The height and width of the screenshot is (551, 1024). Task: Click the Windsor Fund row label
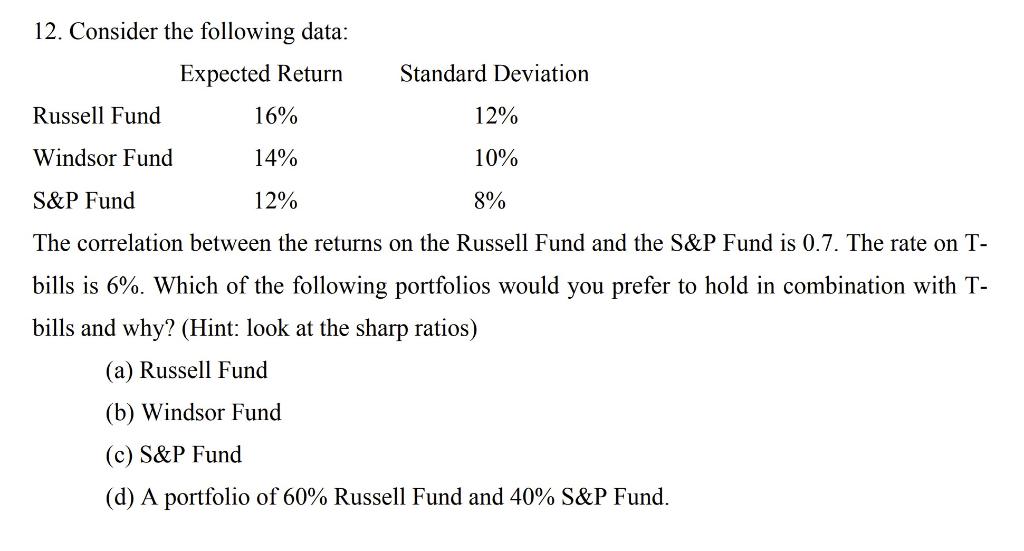(x=103, y=158)
